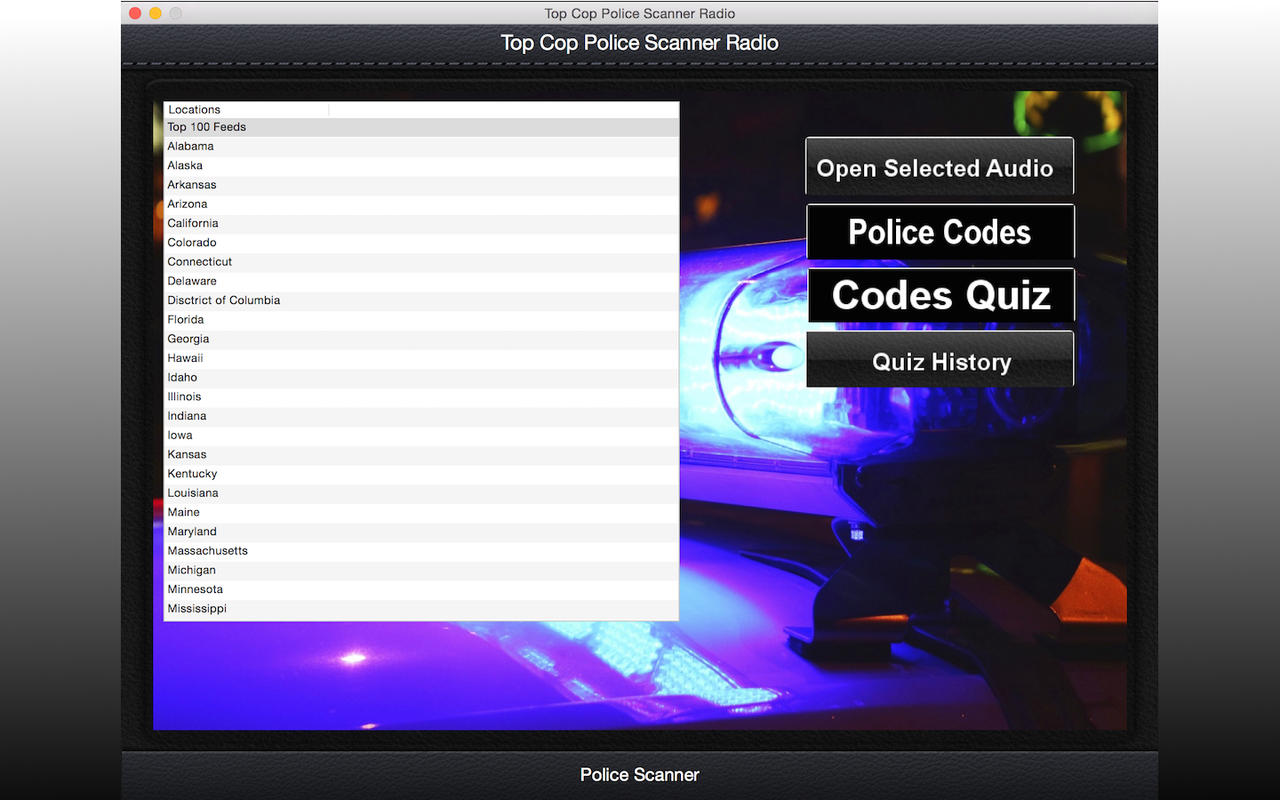Click the Connecticut row
The image size is (1280, 800).
421,262
